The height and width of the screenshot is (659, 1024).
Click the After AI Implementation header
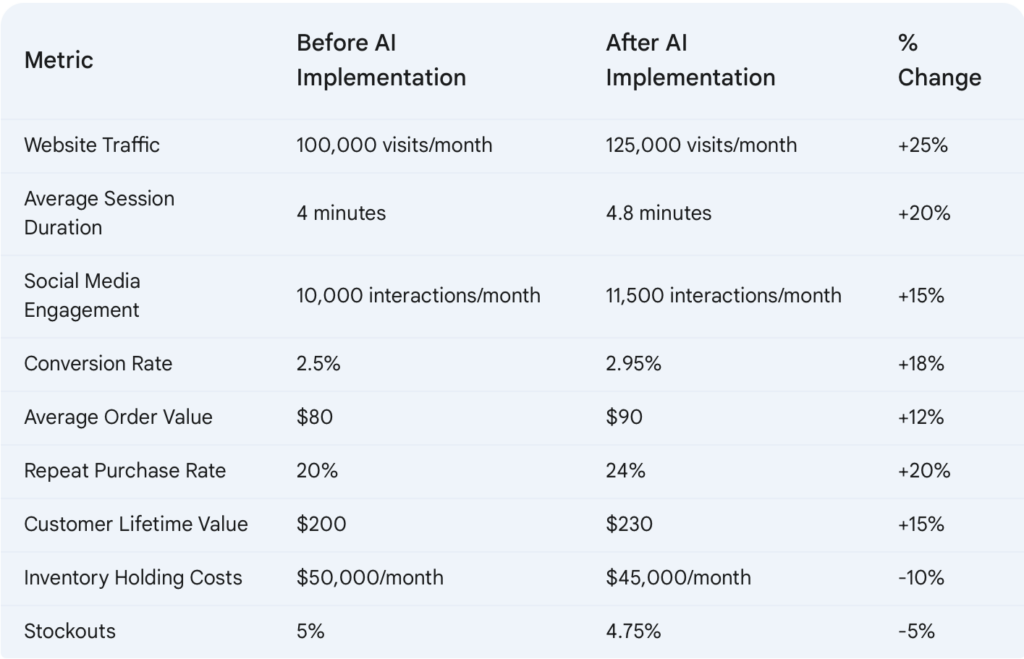click(x=690, y=60)
